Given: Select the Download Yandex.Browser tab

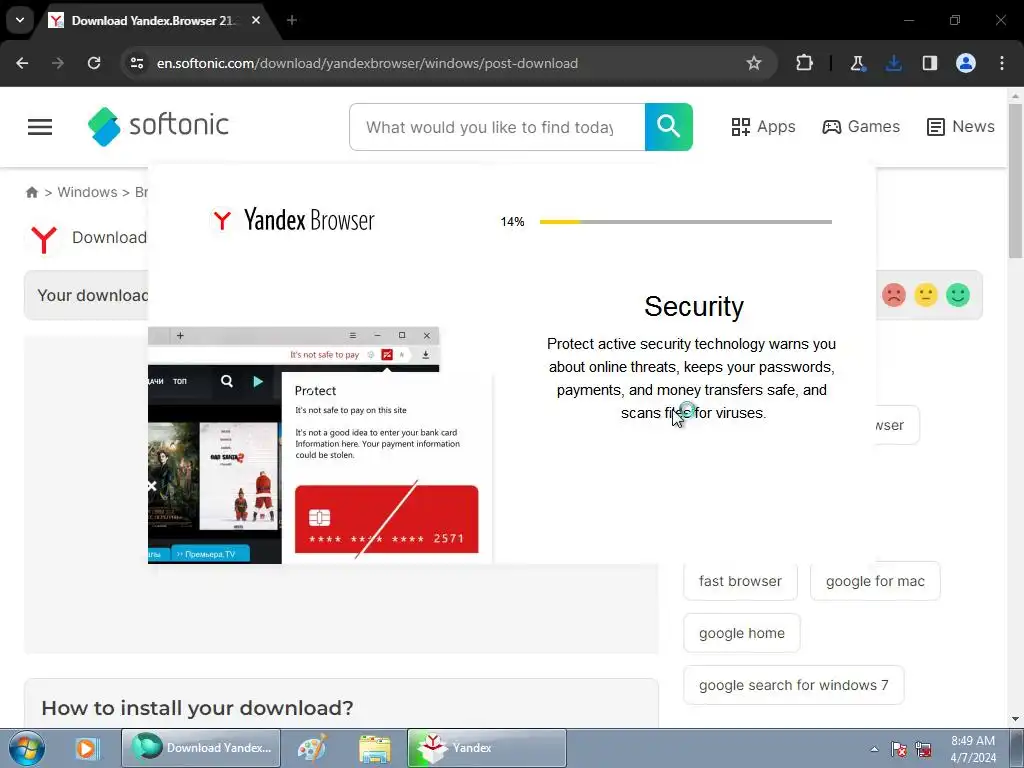Looking at the screenshot, I should [155, 21].
